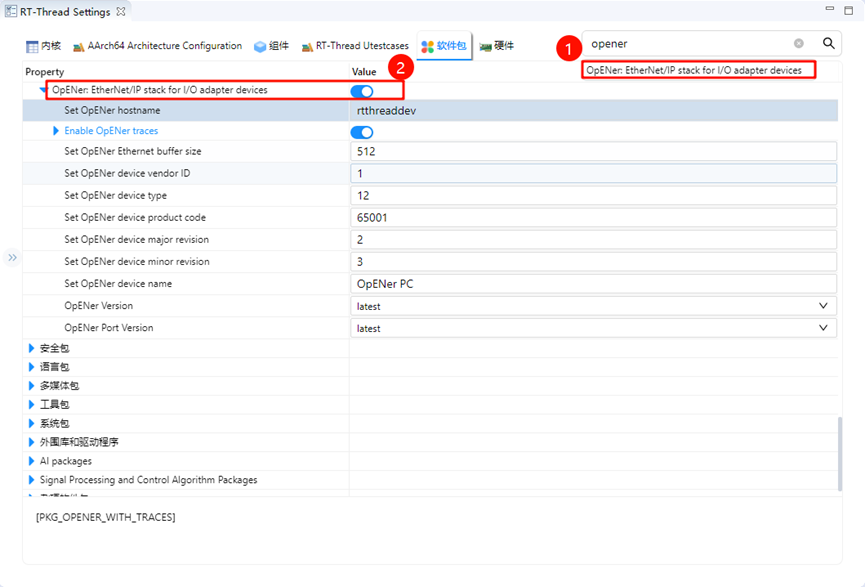This screenshot has height=587, width=865.
Task: Edit device product code field 65001
Action: (593, 218)
